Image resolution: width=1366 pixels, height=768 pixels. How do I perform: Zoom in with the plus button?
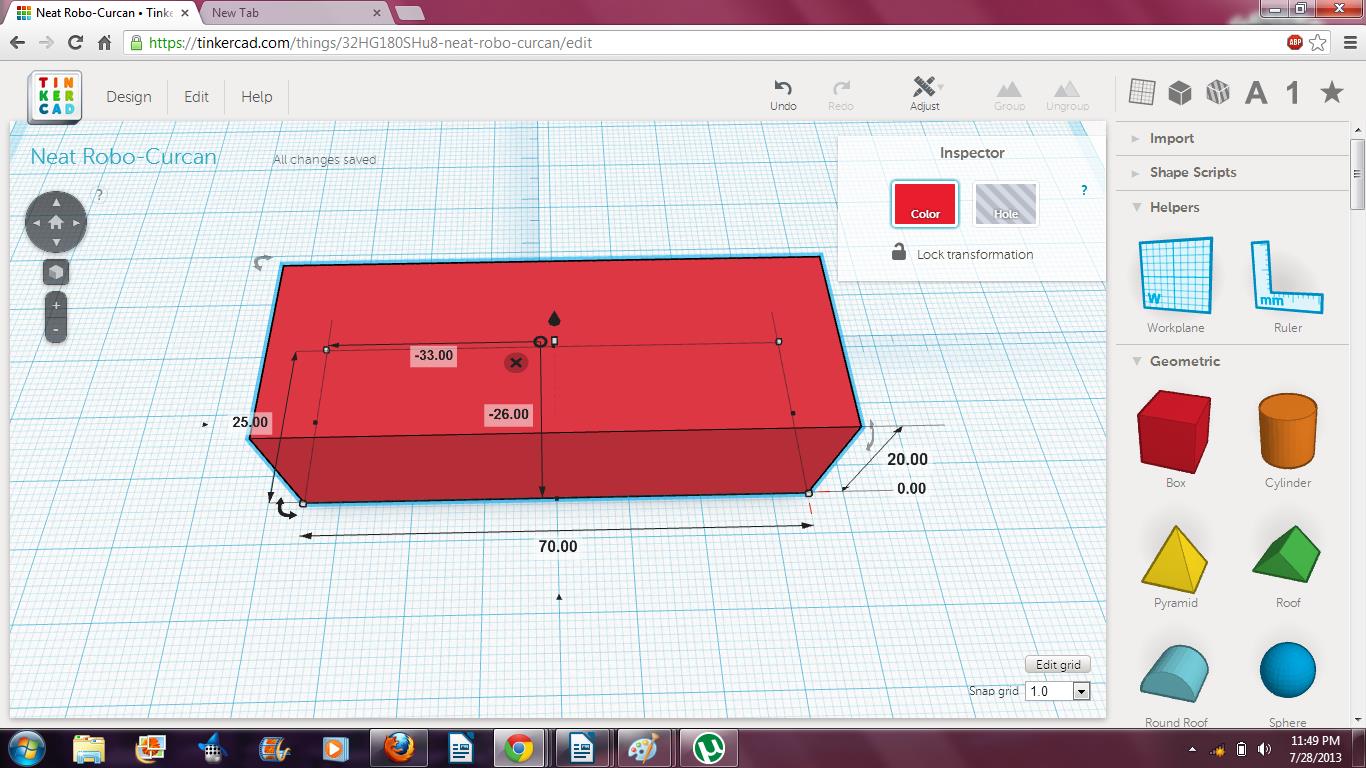(56, 305)
